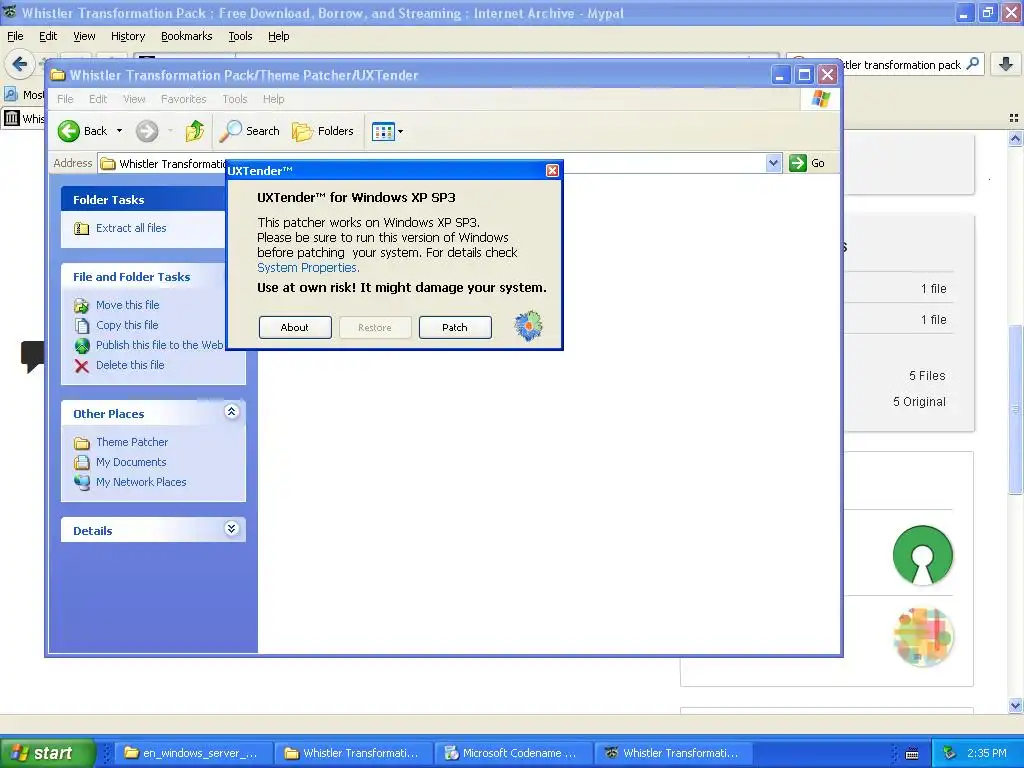Click the Mypal tab grid icon

pos(1014,118)
